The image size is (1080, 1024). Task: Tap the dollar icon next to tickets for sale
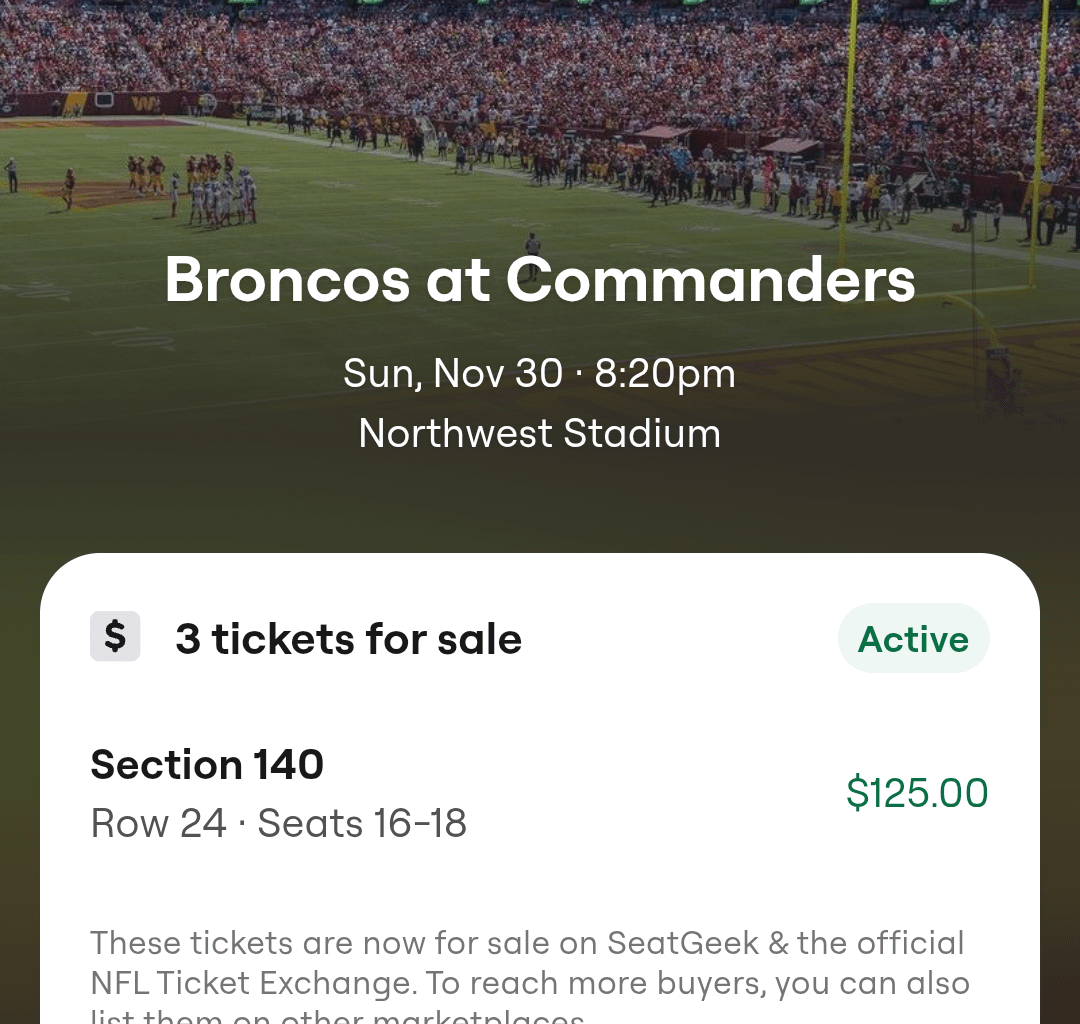coord(115,637)
